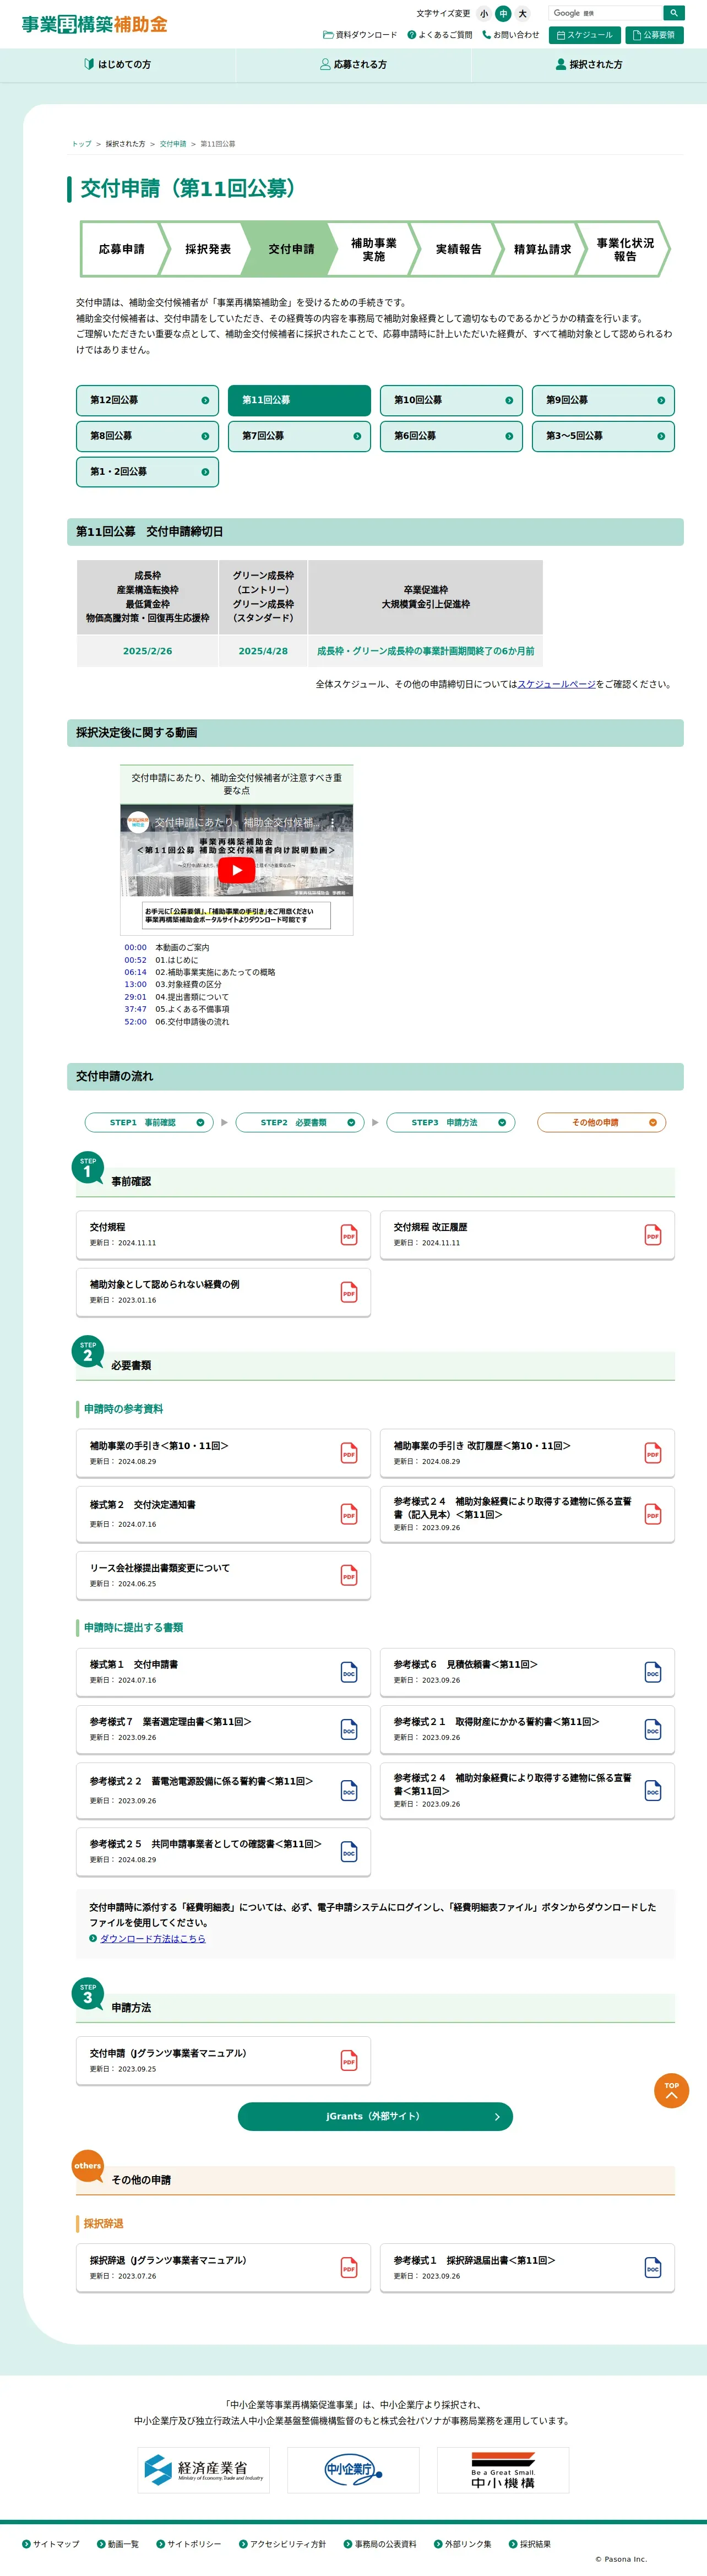Select the 精算払請求 step tab
Viewport: 707px width, 2576px height.
542,249
